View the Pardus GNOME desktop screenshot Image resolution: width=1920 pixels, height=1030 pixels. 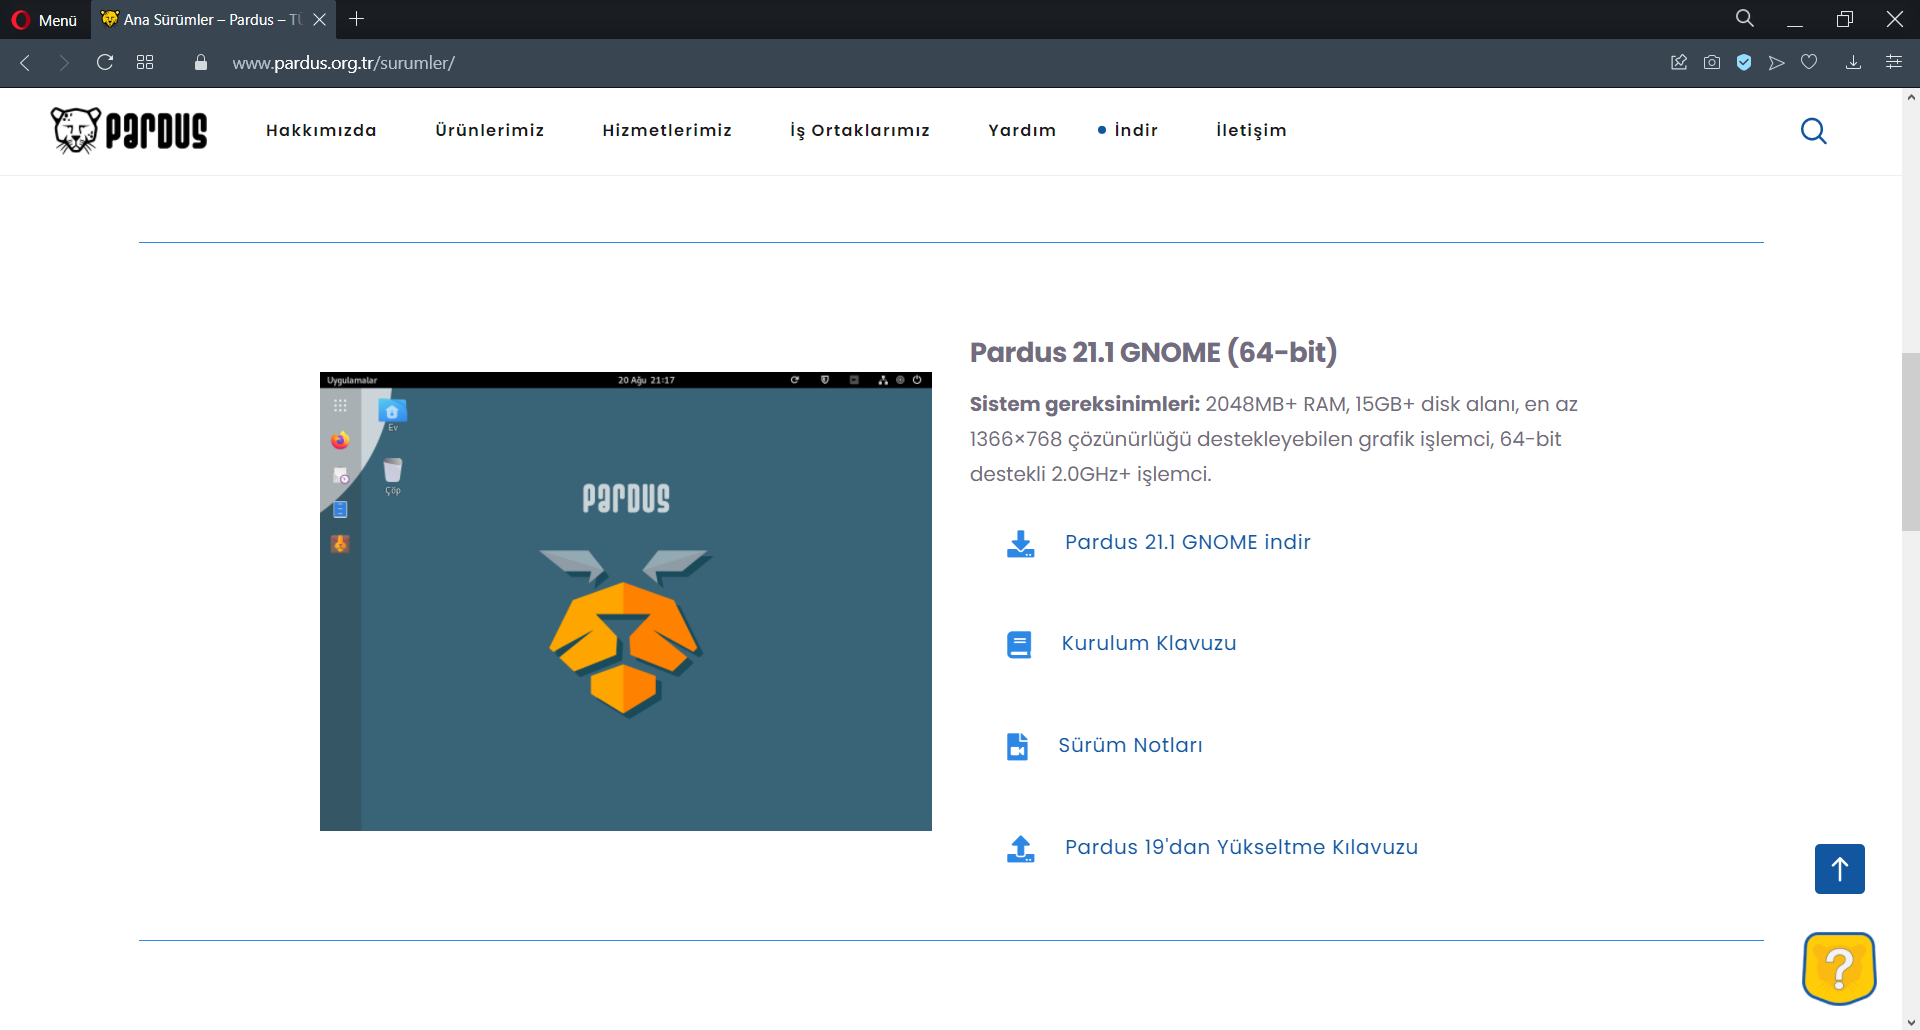[x=626, y=601]
